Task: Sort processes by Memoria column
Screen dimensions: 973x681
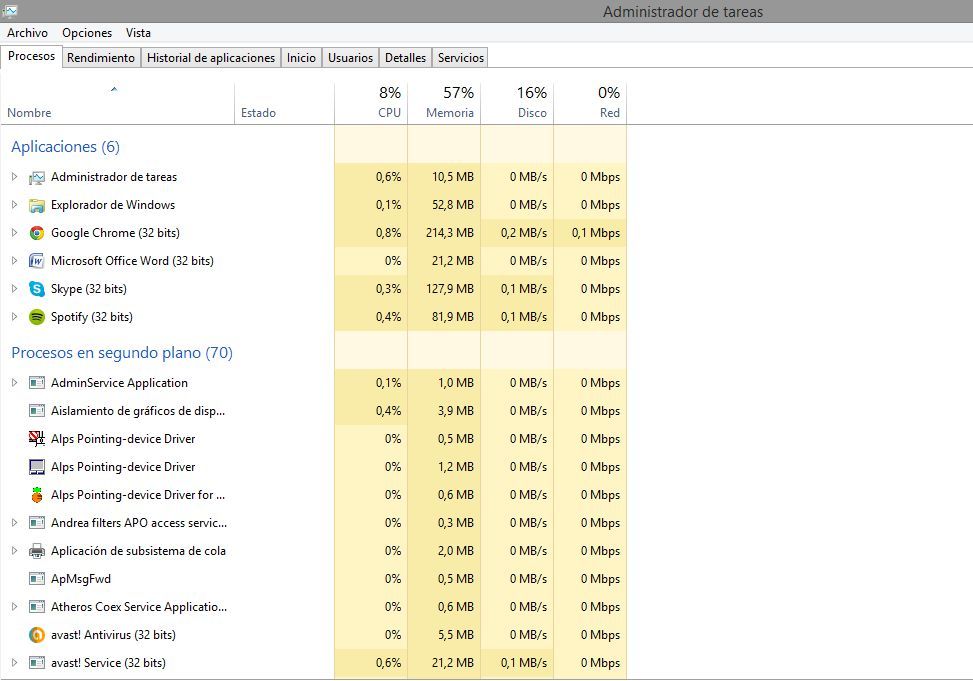Action: coord(444,104)
